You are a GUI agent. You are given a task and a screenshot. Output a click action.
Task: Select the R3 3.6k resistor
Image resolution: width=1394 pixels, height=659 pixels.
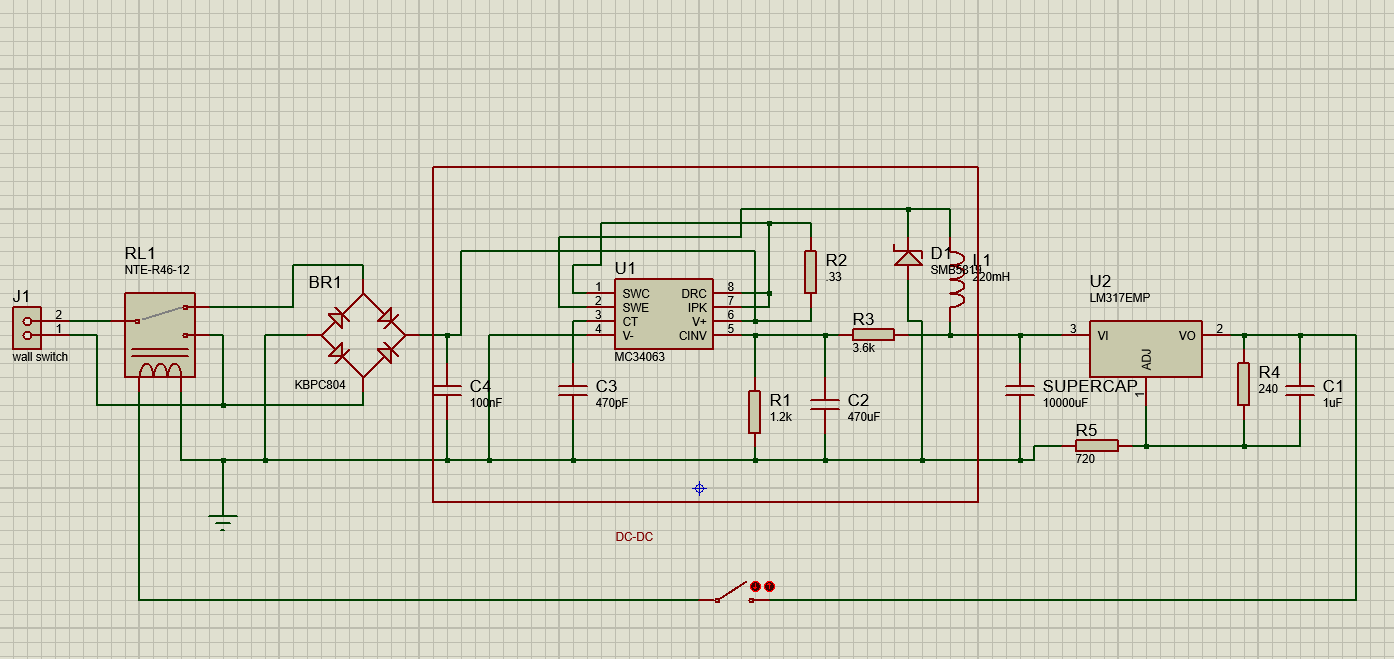pyautogui.click(x=872, y=335)
